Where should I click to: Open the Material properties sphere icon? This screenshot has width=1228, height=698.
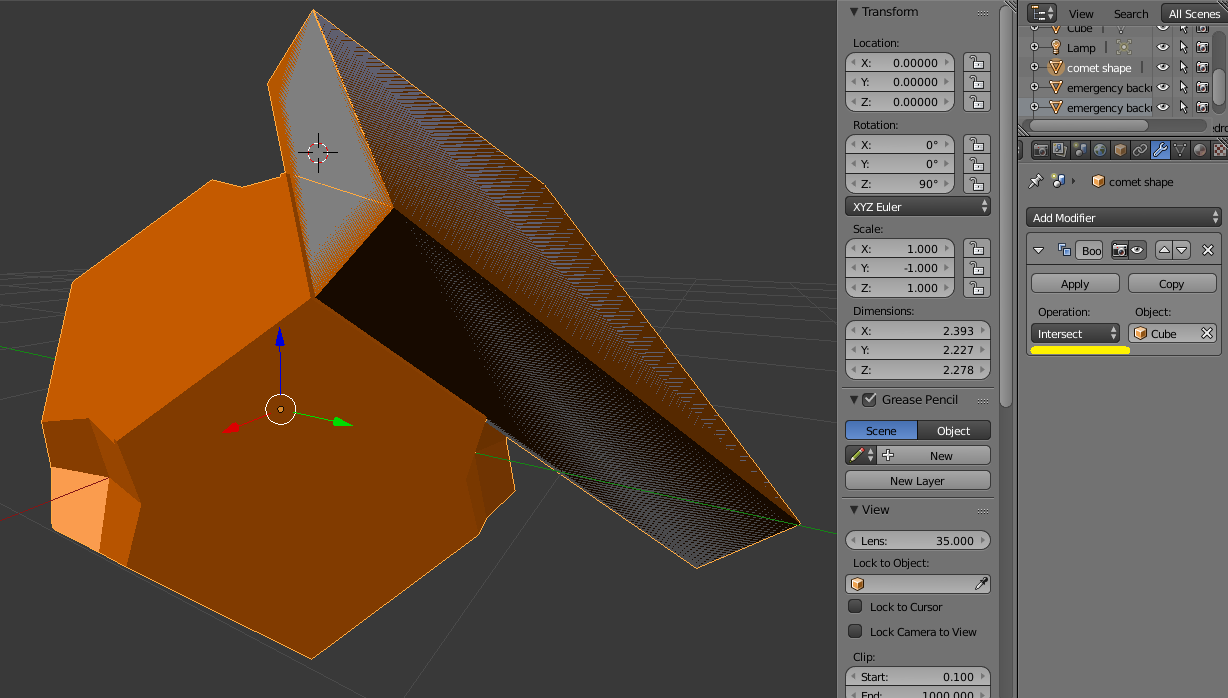1200,150
